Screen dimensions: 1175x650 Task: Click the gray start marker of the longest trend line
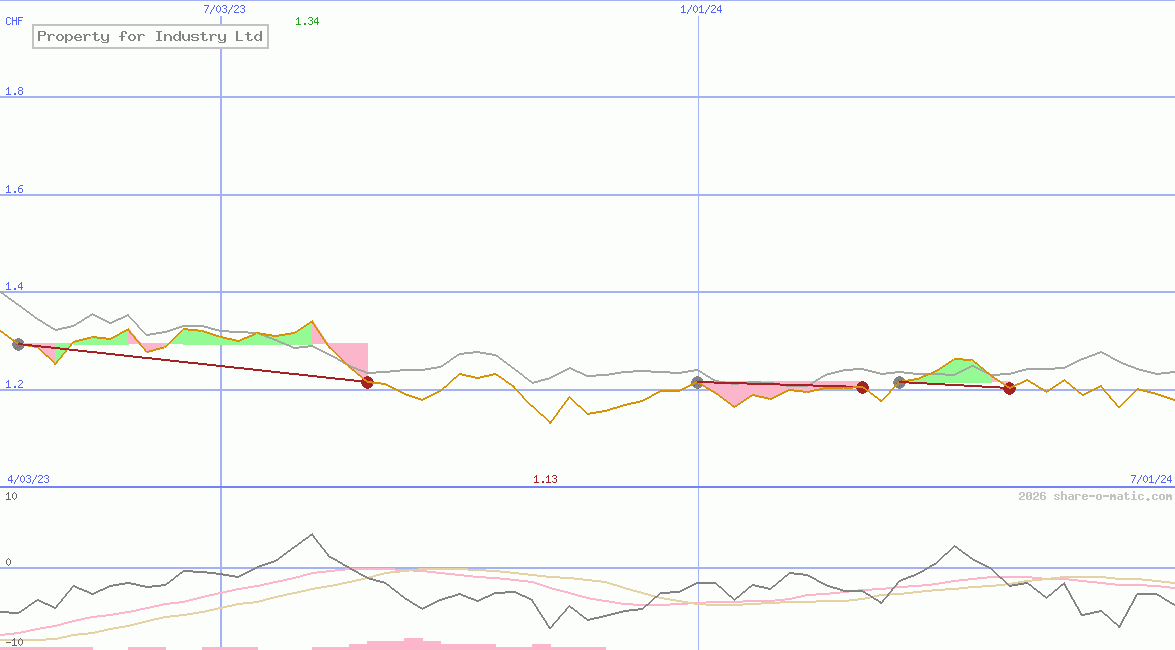(18, 344)
